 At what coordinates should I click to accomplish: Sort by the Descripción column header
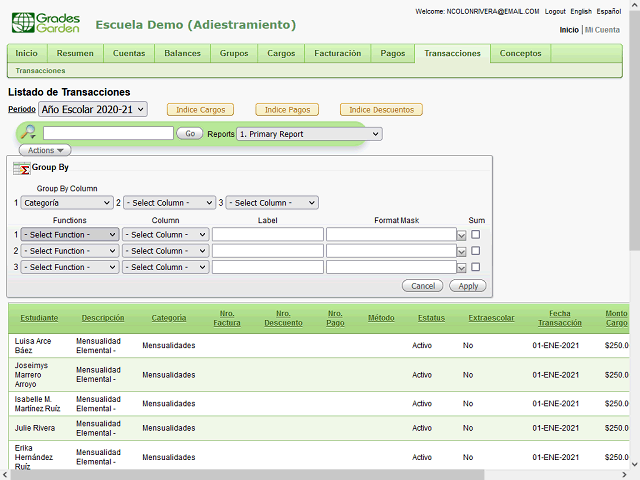pyautogui.click(x=103, y=318)
